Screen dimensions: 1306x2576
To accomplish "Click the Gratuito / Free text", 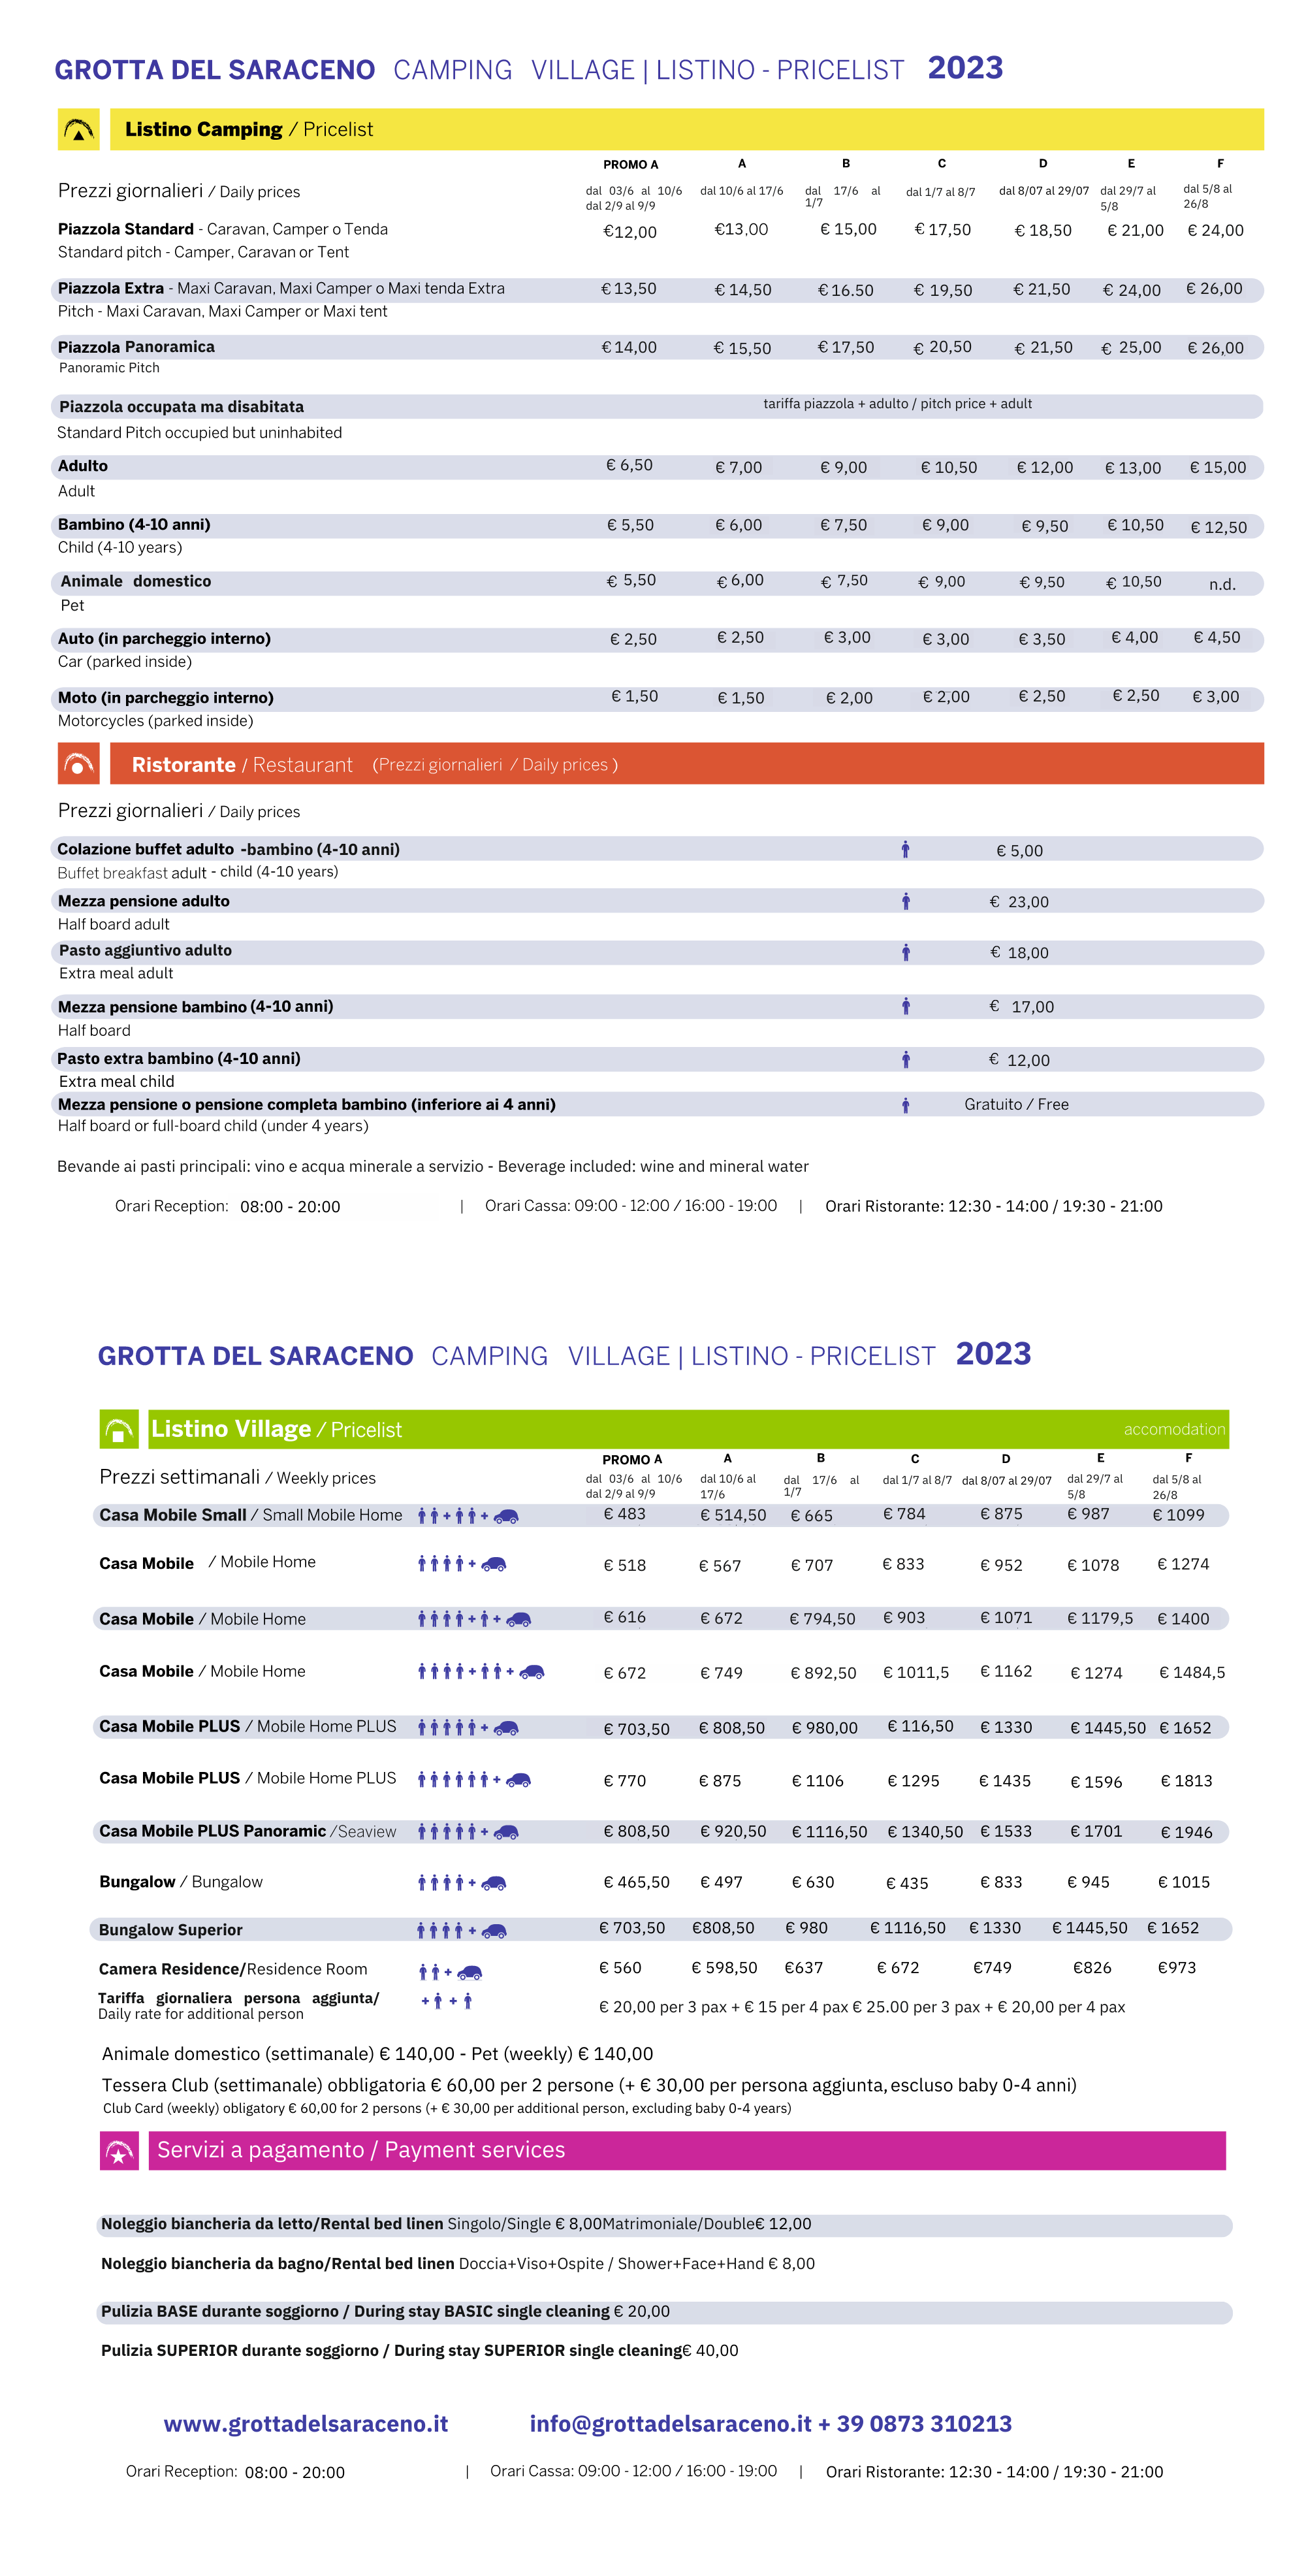I will click(x=1016, y=1104).
